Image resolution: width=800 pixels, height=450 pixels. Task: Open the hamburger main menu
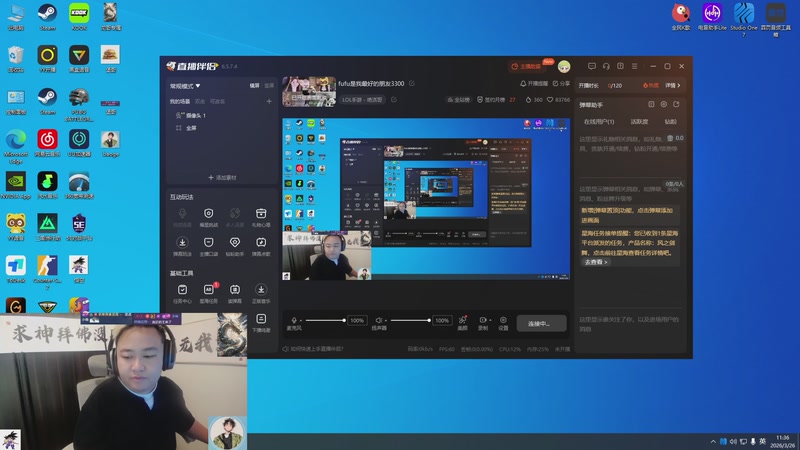(635, 66)
